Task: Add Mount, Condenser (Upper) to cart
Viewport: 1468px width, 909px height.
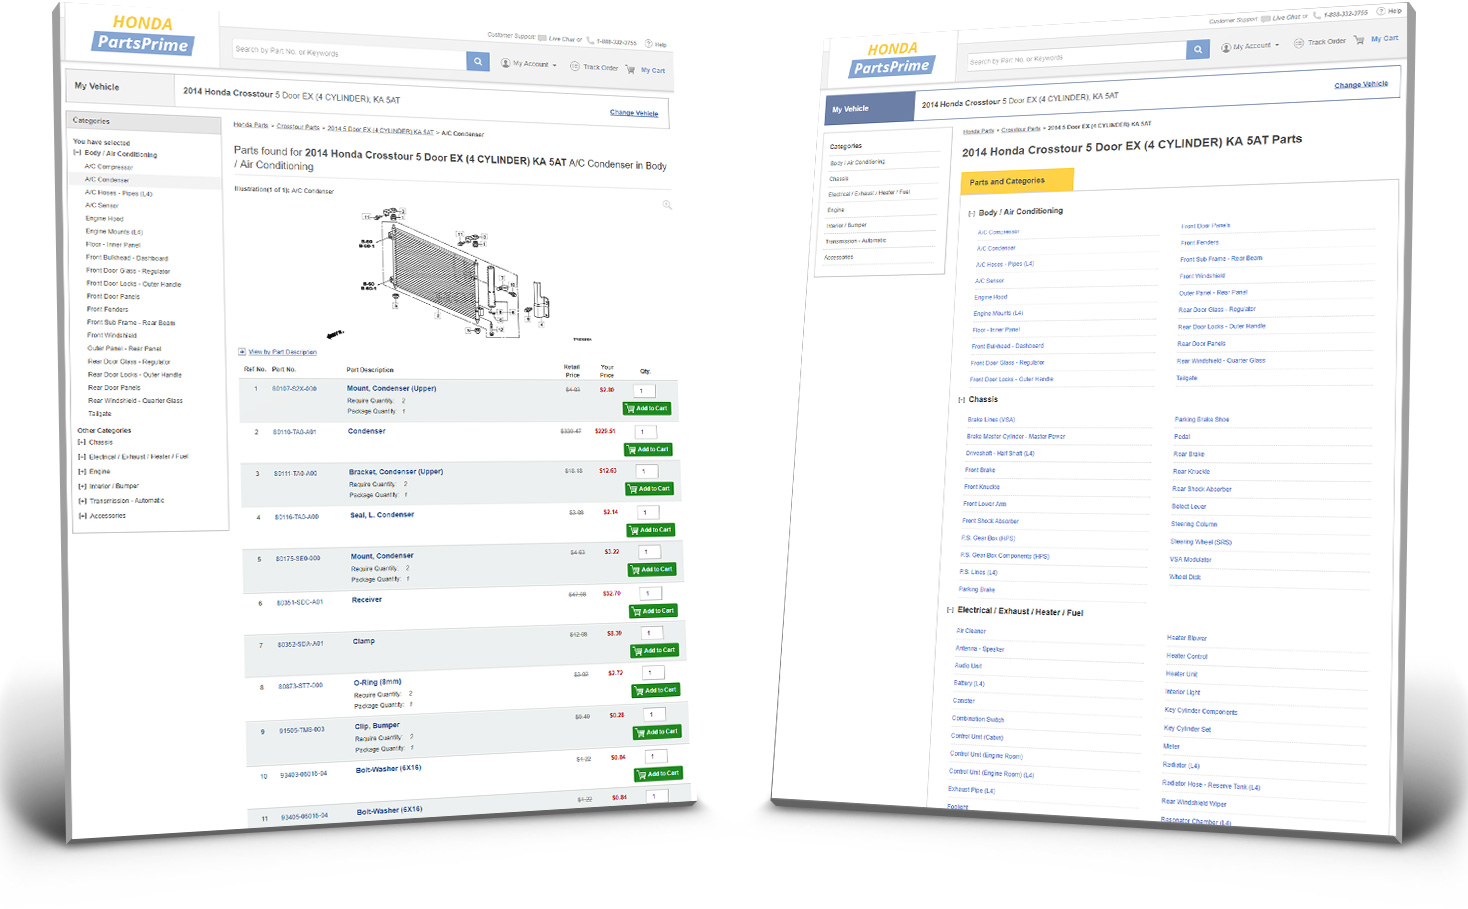Action: pyautogui.click(x=647, y=408)
